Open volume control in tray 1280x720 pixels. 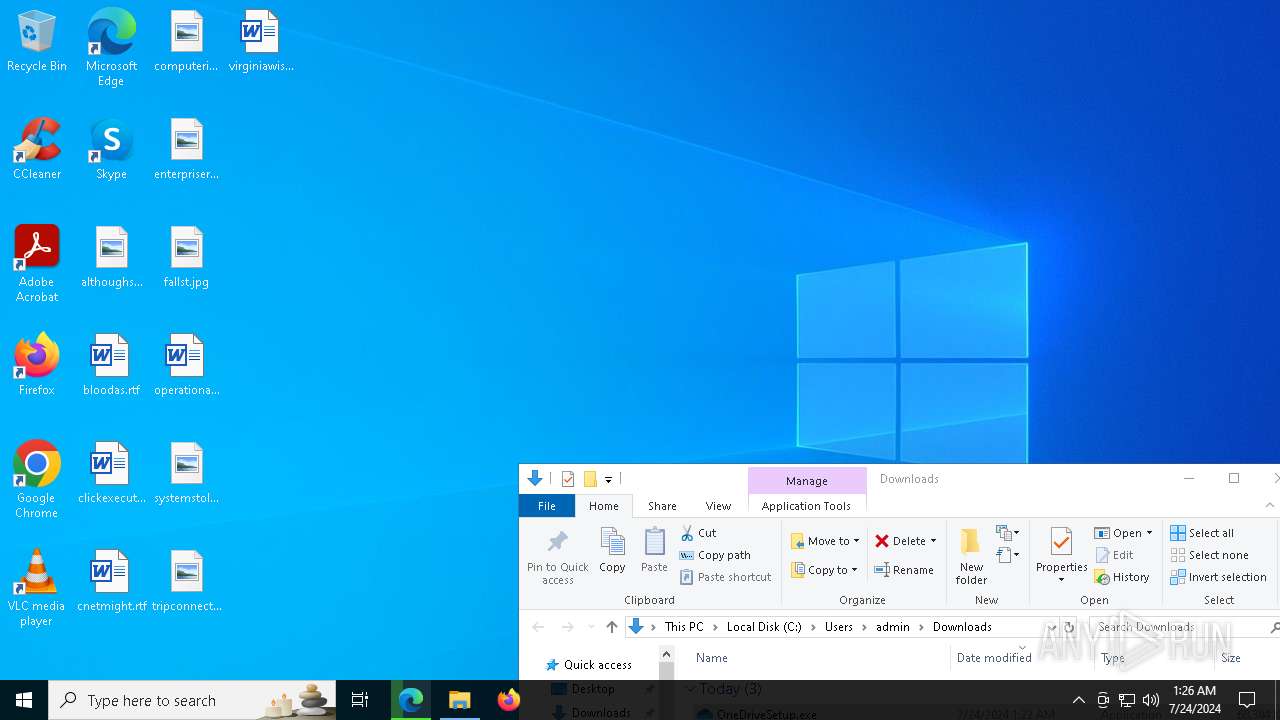[1151, 700]
